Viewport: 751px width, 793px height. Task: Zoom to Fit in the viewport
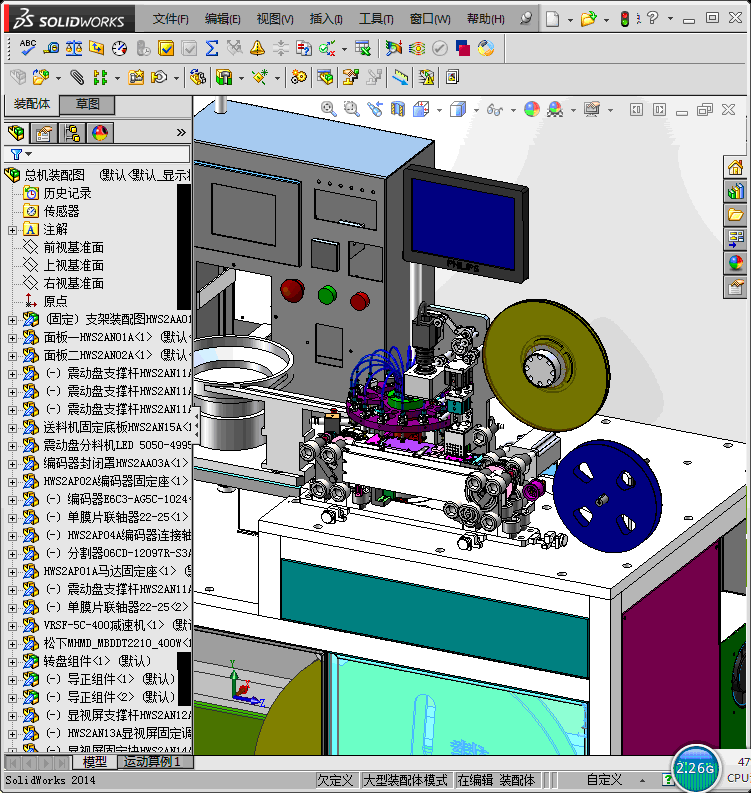pyautogui.click(x=329, y=109)
